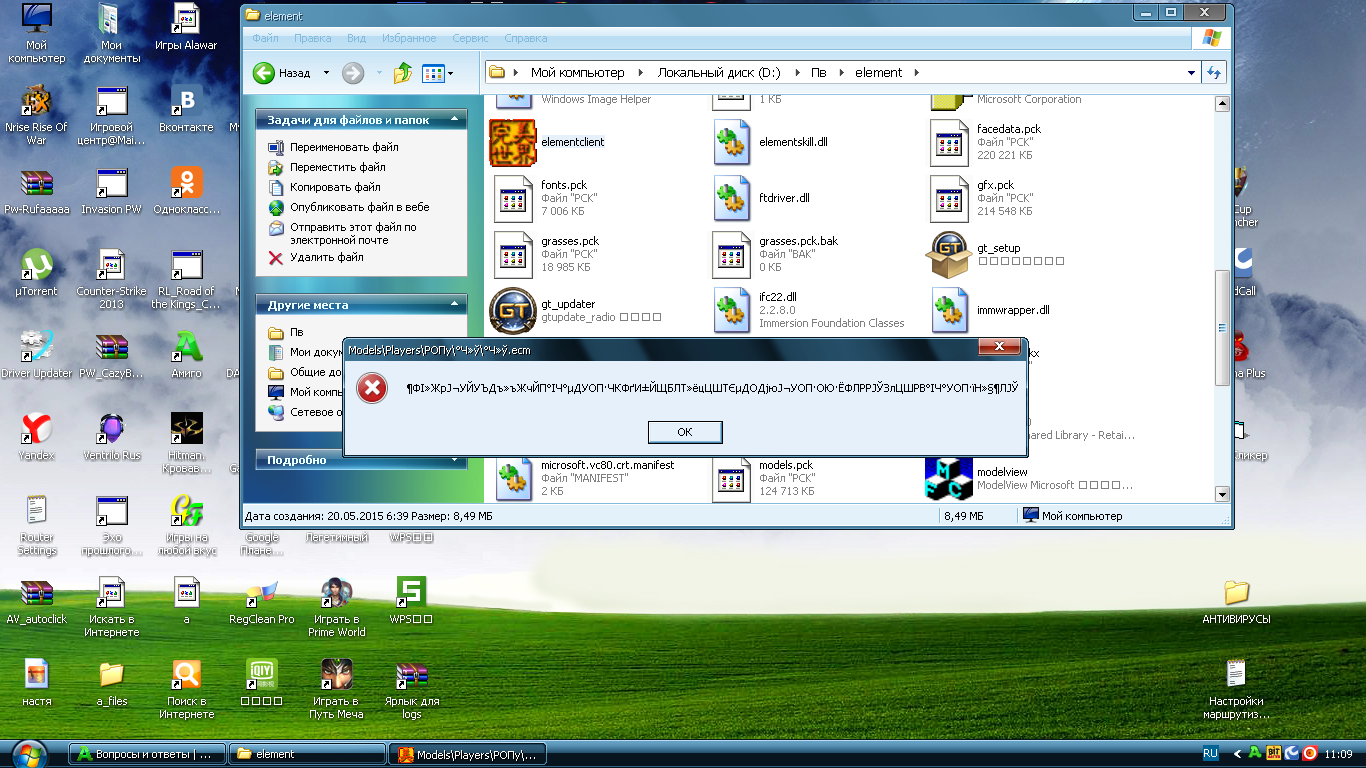The width and height of the screenshot is (1366, 768).
Task: Select the Yandex browser desktop icon
Action: coord(37,437)
